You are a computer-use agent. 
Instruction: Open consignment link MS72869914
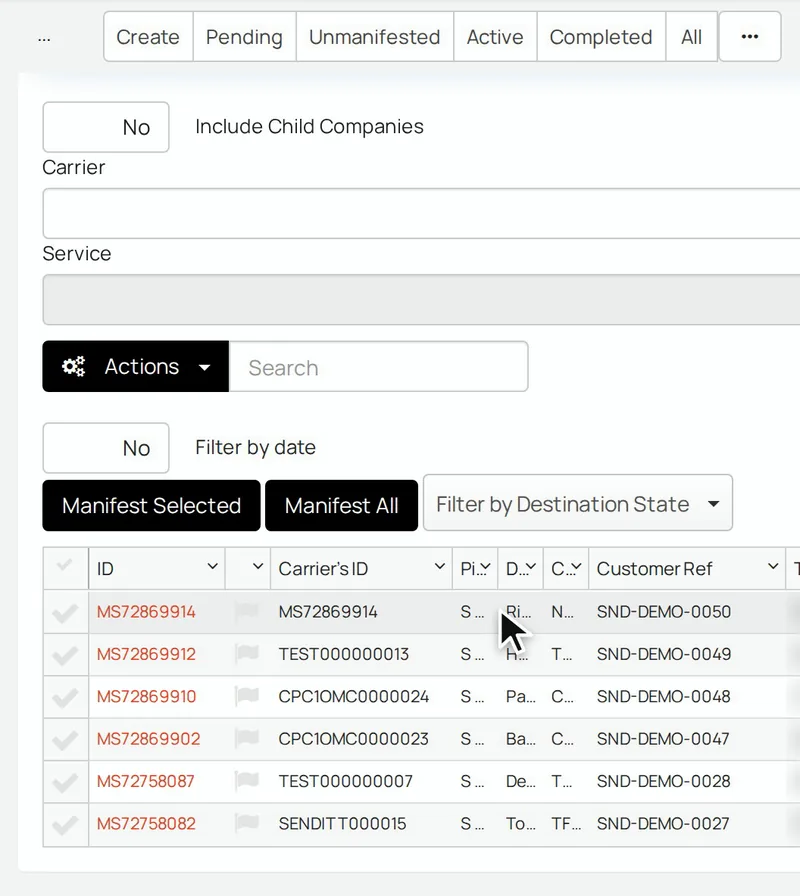tap(146, 612)
